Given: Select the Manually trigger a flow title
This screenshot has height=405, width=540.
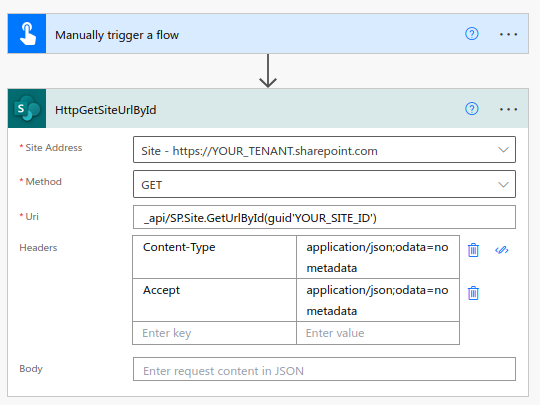Looking at the screenshot, I should (x=117, y=35).
